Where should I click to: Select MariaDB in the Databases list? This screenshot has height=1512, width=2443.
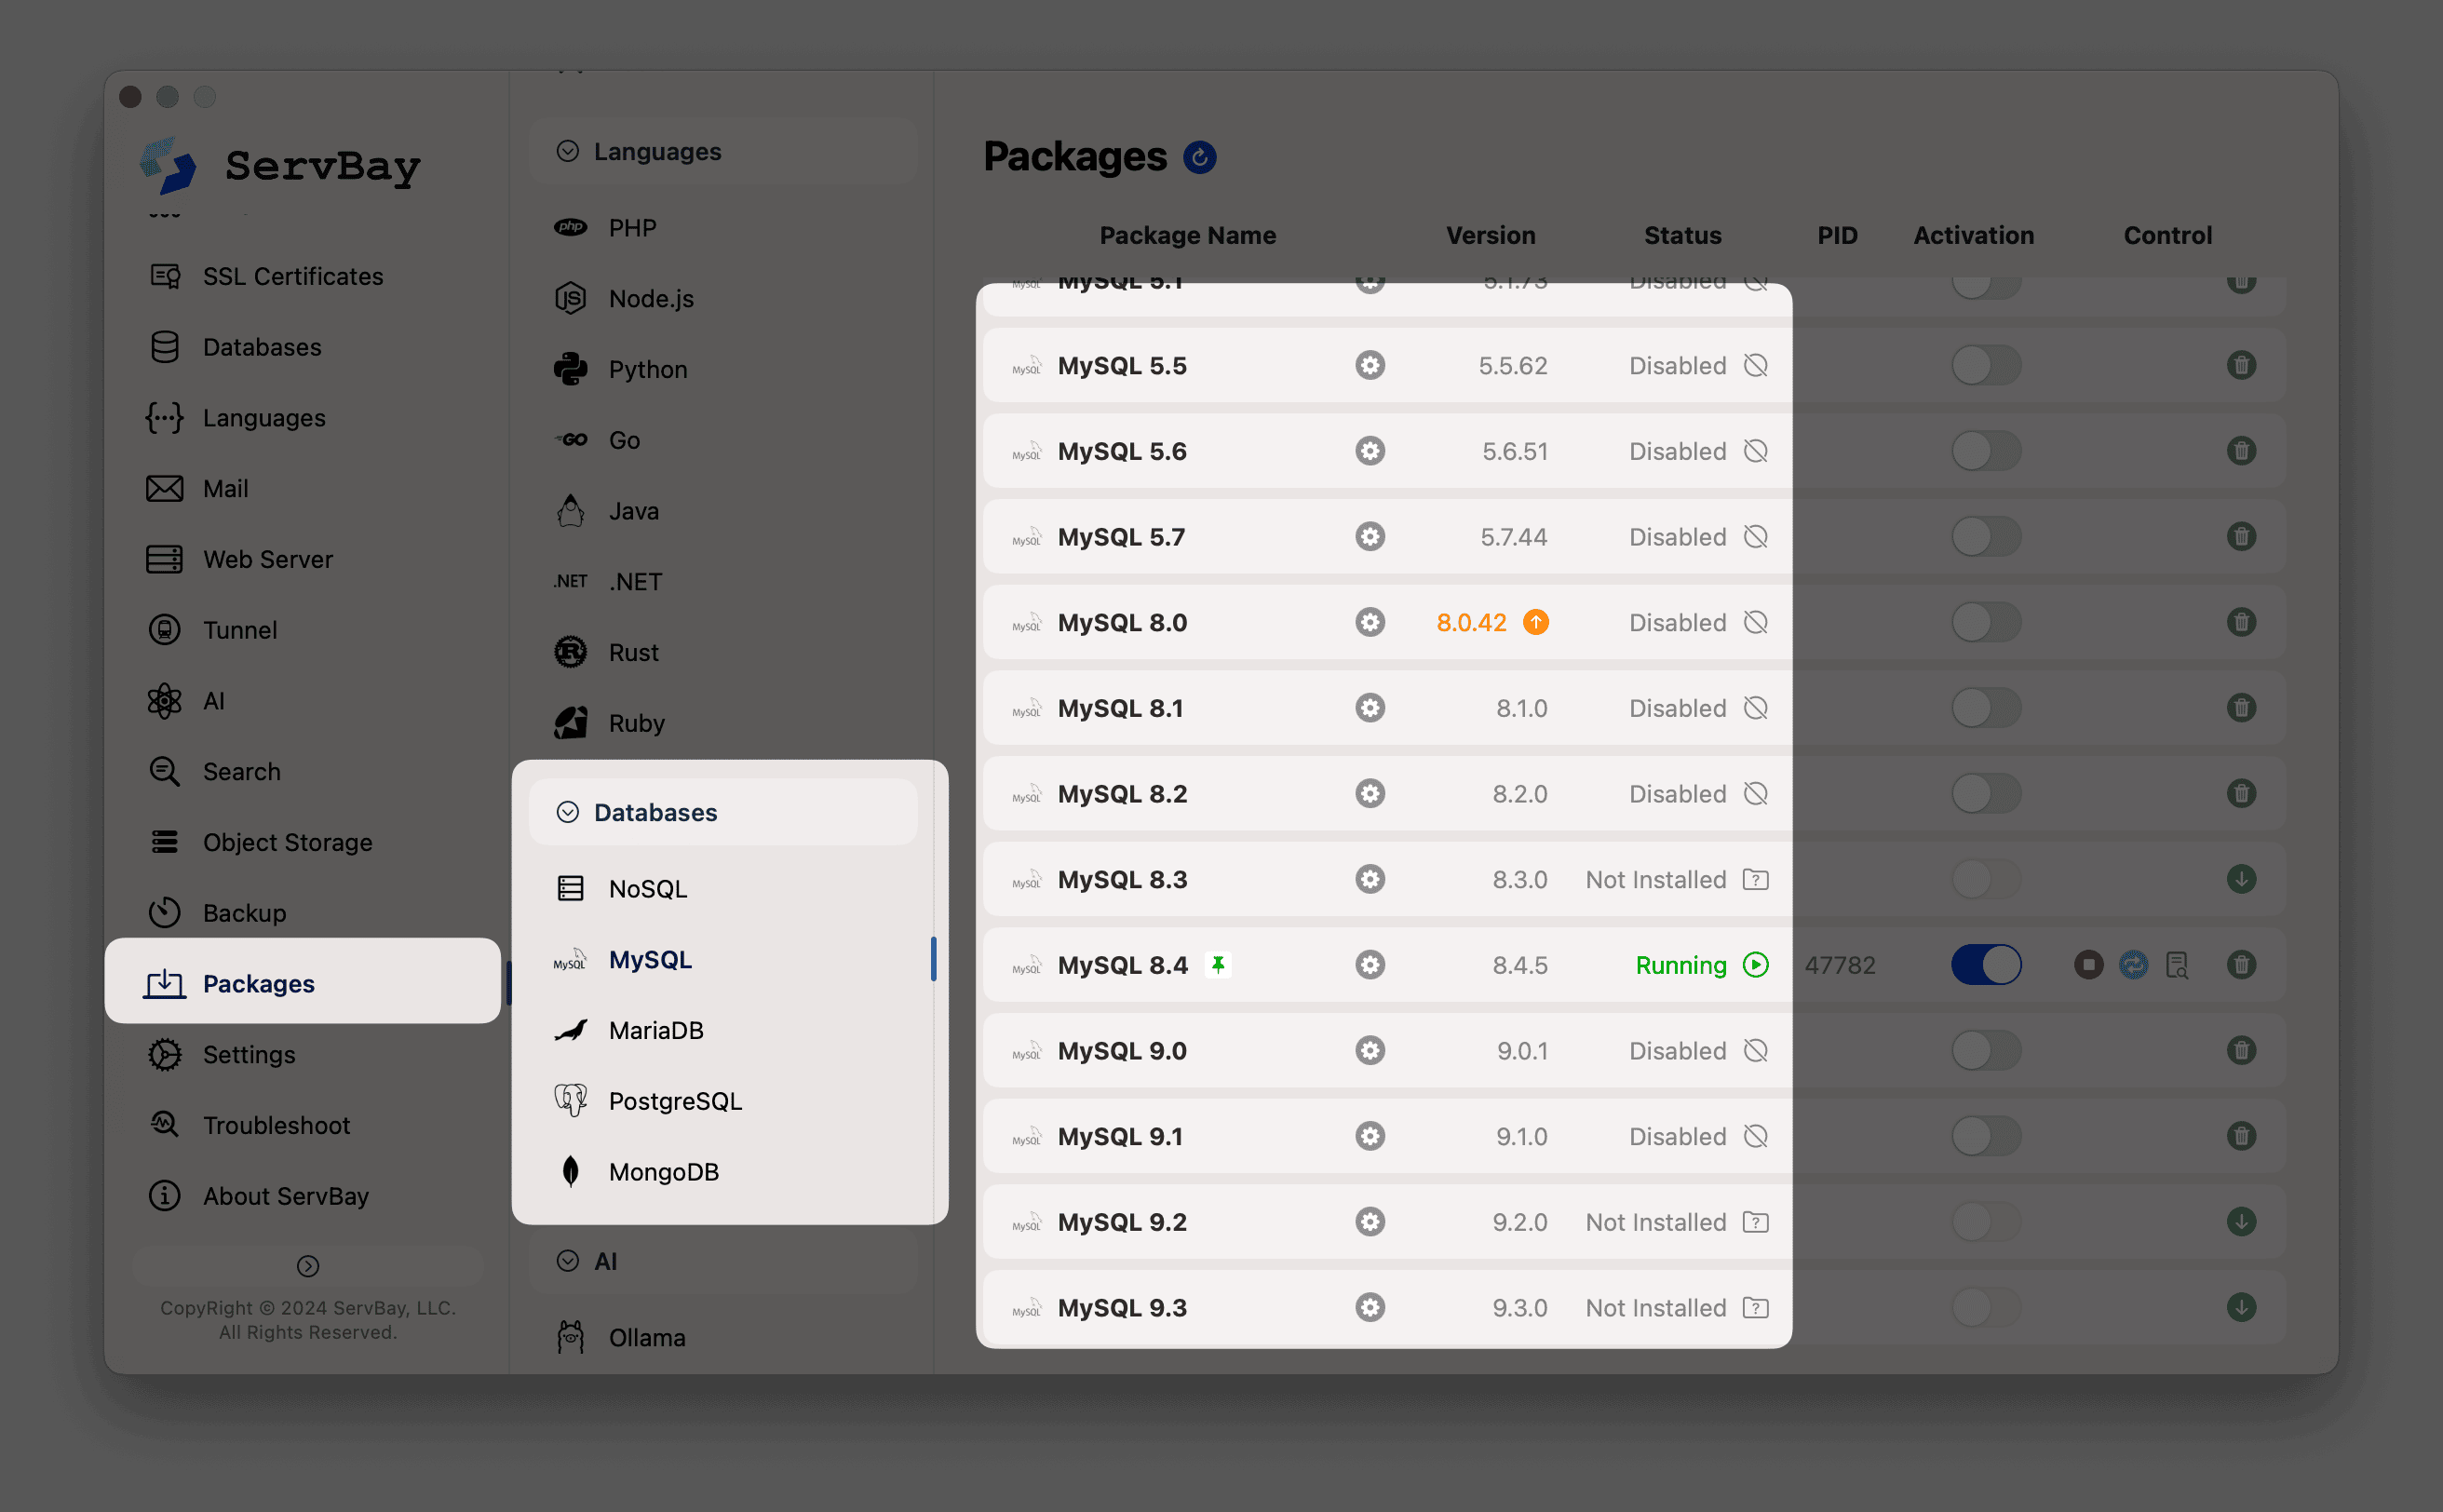coord(656,1030)
